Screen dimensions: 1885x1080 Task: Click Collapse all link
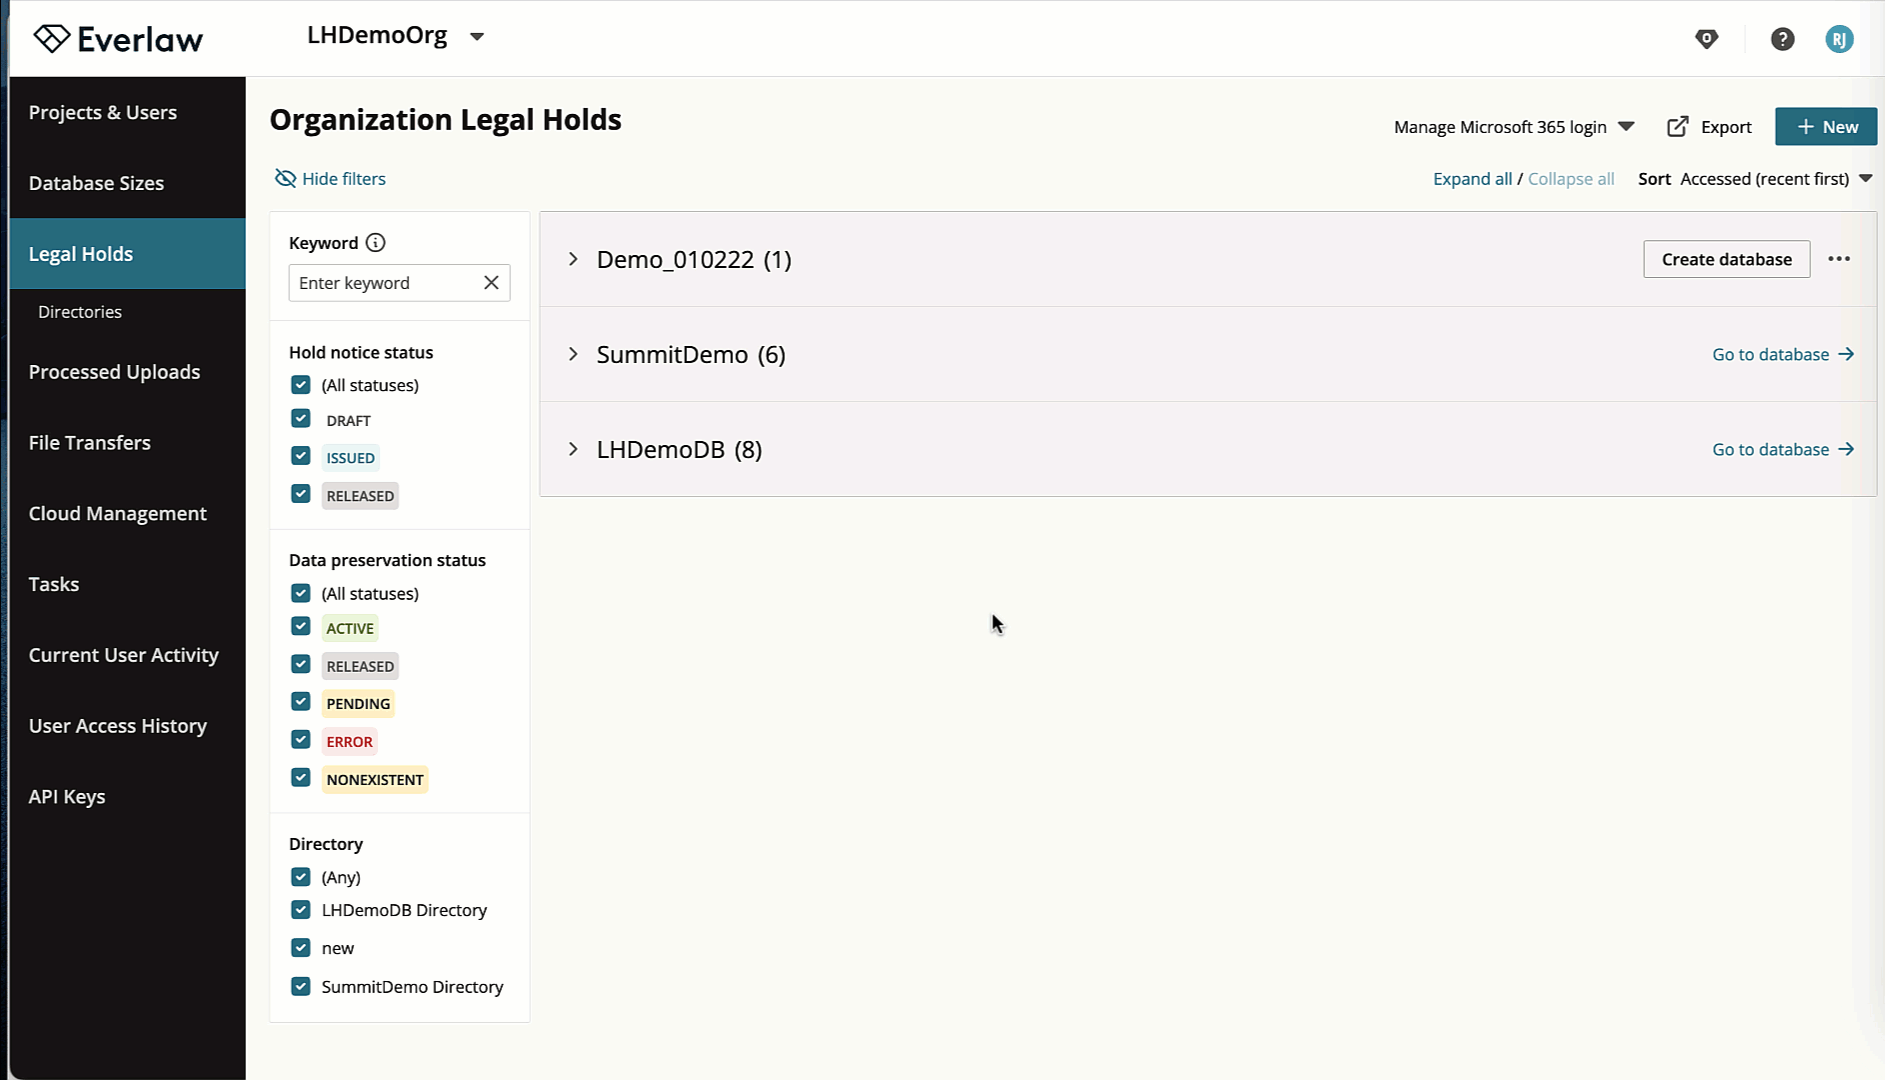tap(1571, 179)
